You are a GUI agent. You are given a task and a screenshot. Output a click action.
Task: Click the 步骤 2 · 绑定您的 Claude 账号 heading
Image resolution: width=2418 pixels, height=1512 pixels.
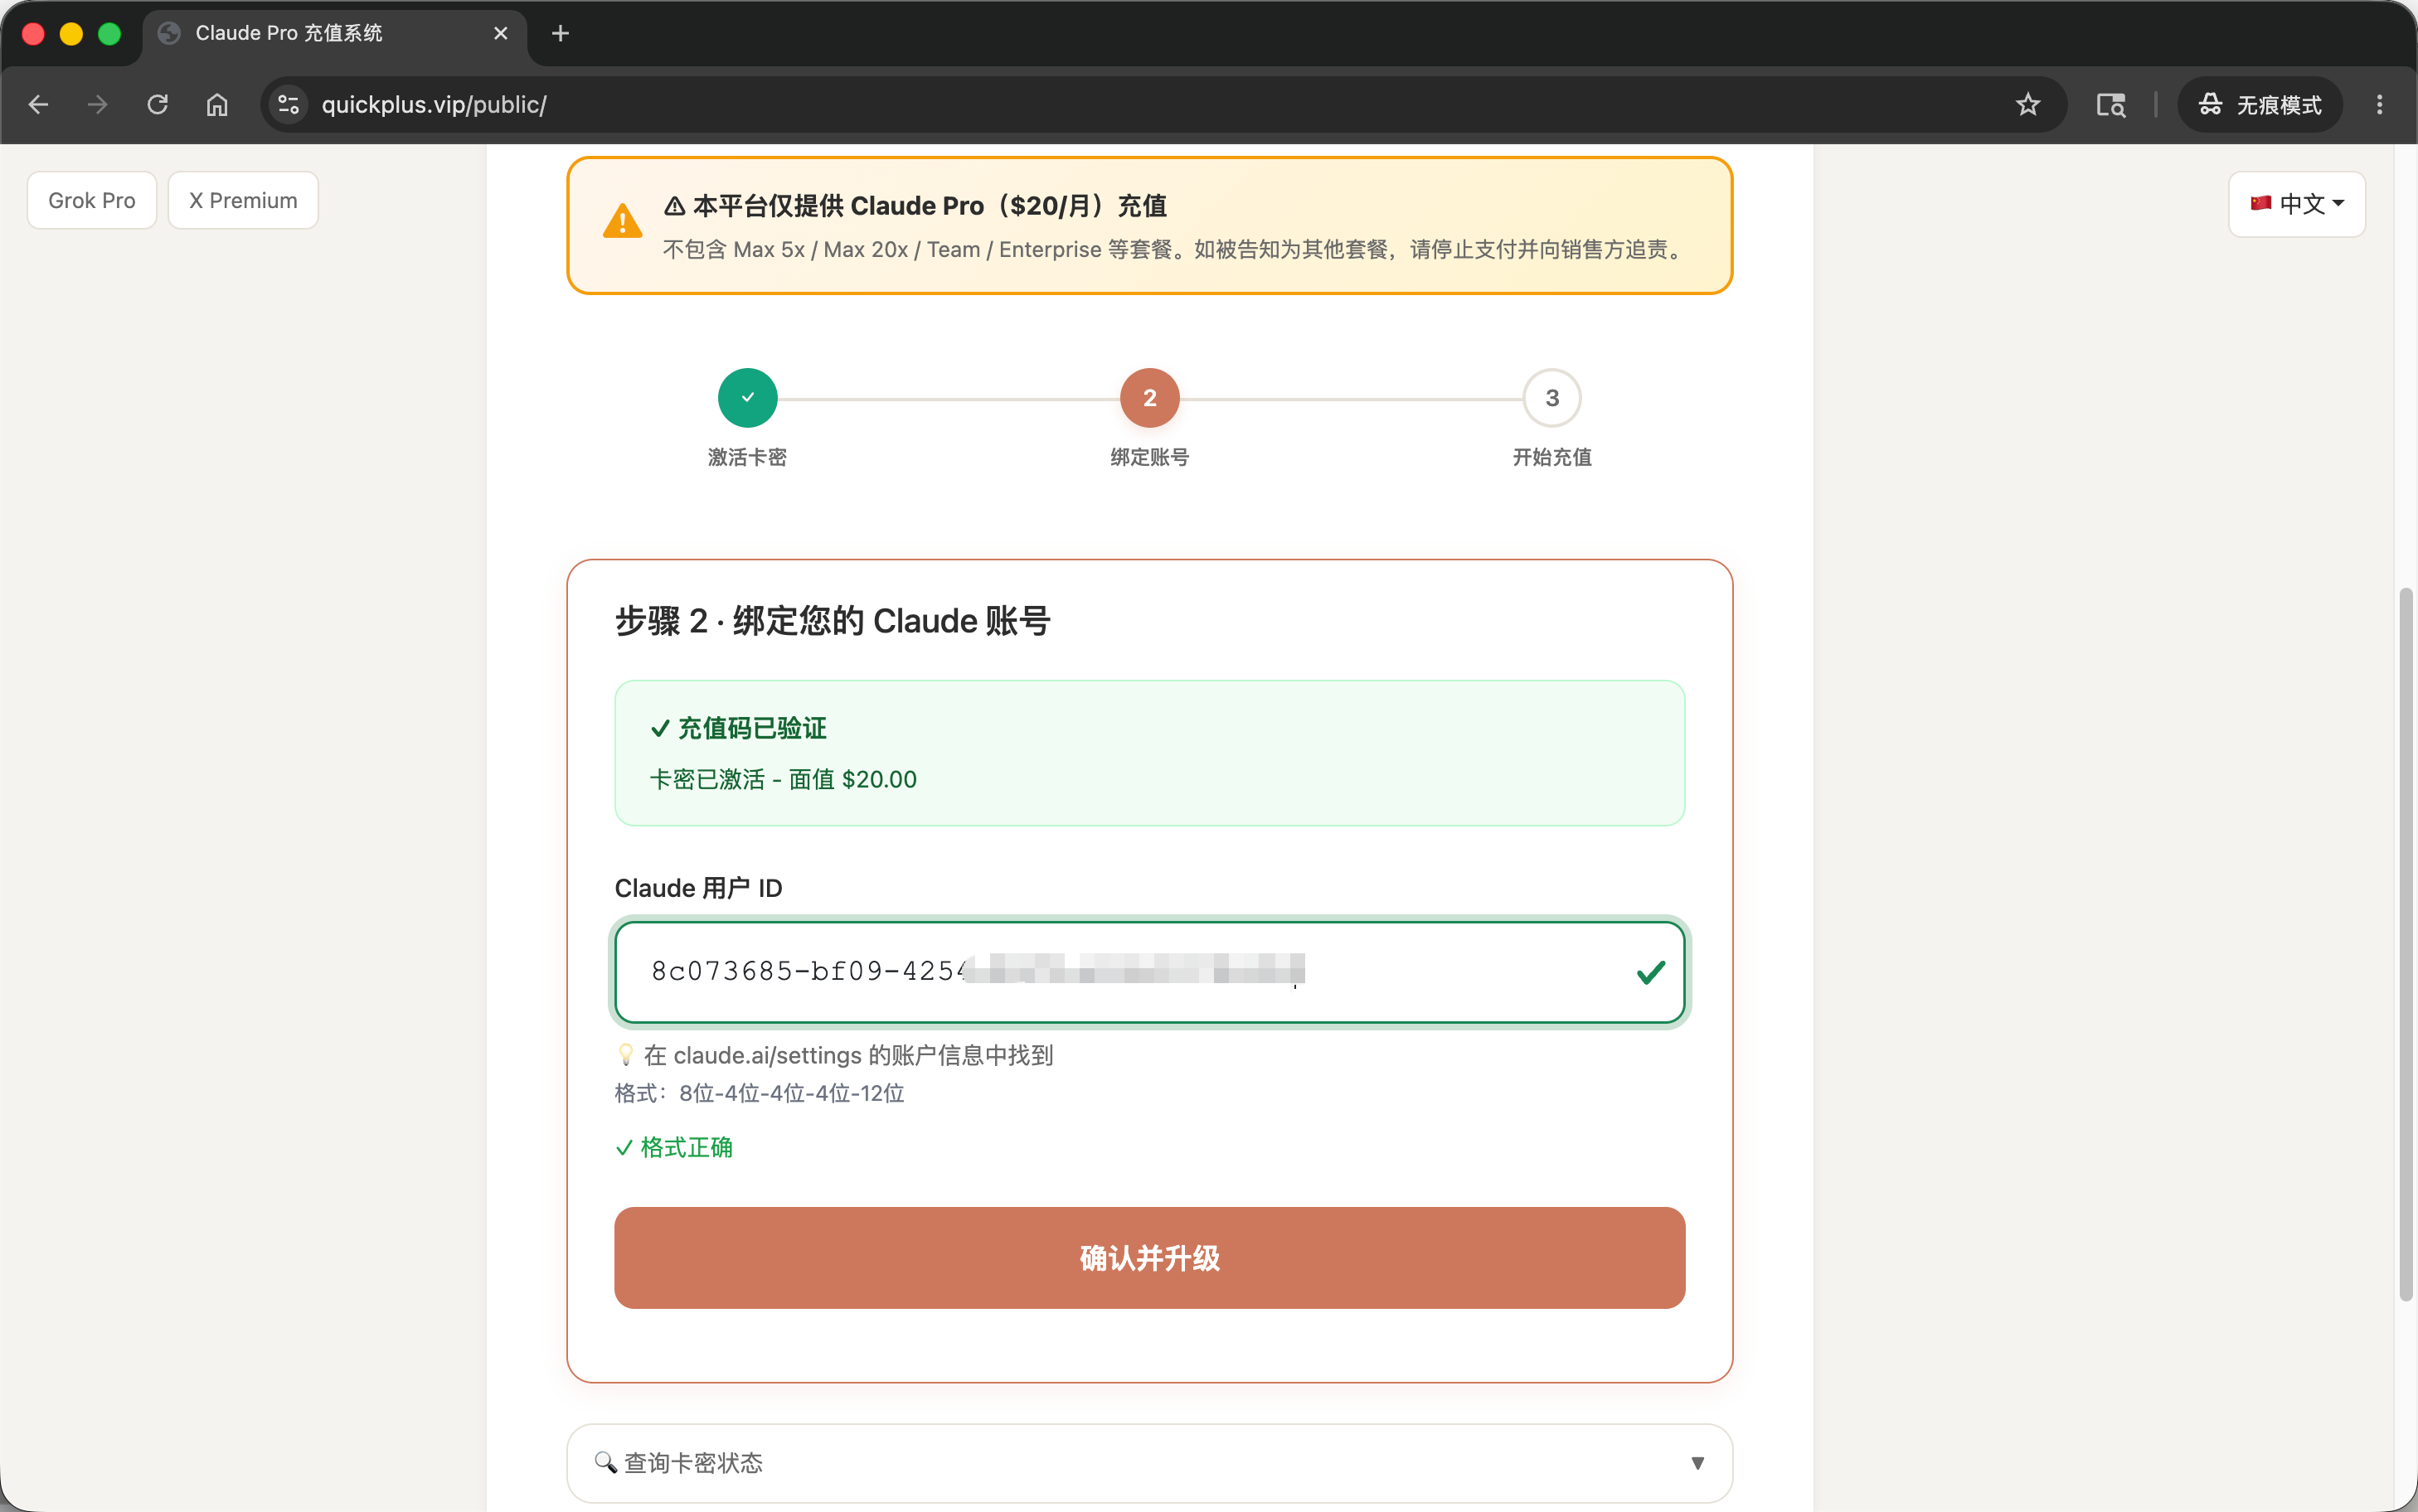pyautogui.click(x=832, y=621)
